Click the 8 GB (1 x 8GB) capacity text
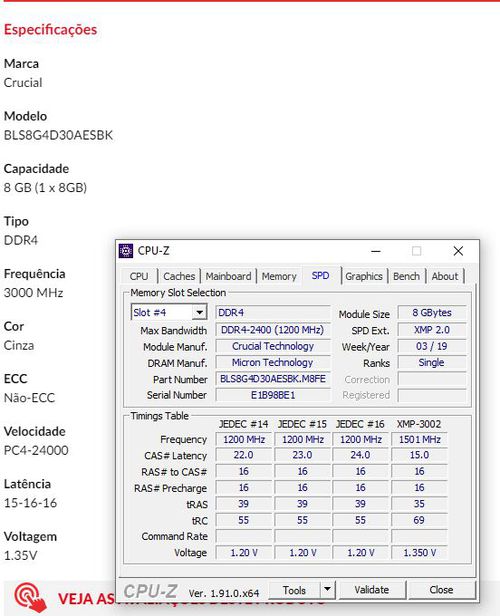500x616 pixels. tap(45, 188)
